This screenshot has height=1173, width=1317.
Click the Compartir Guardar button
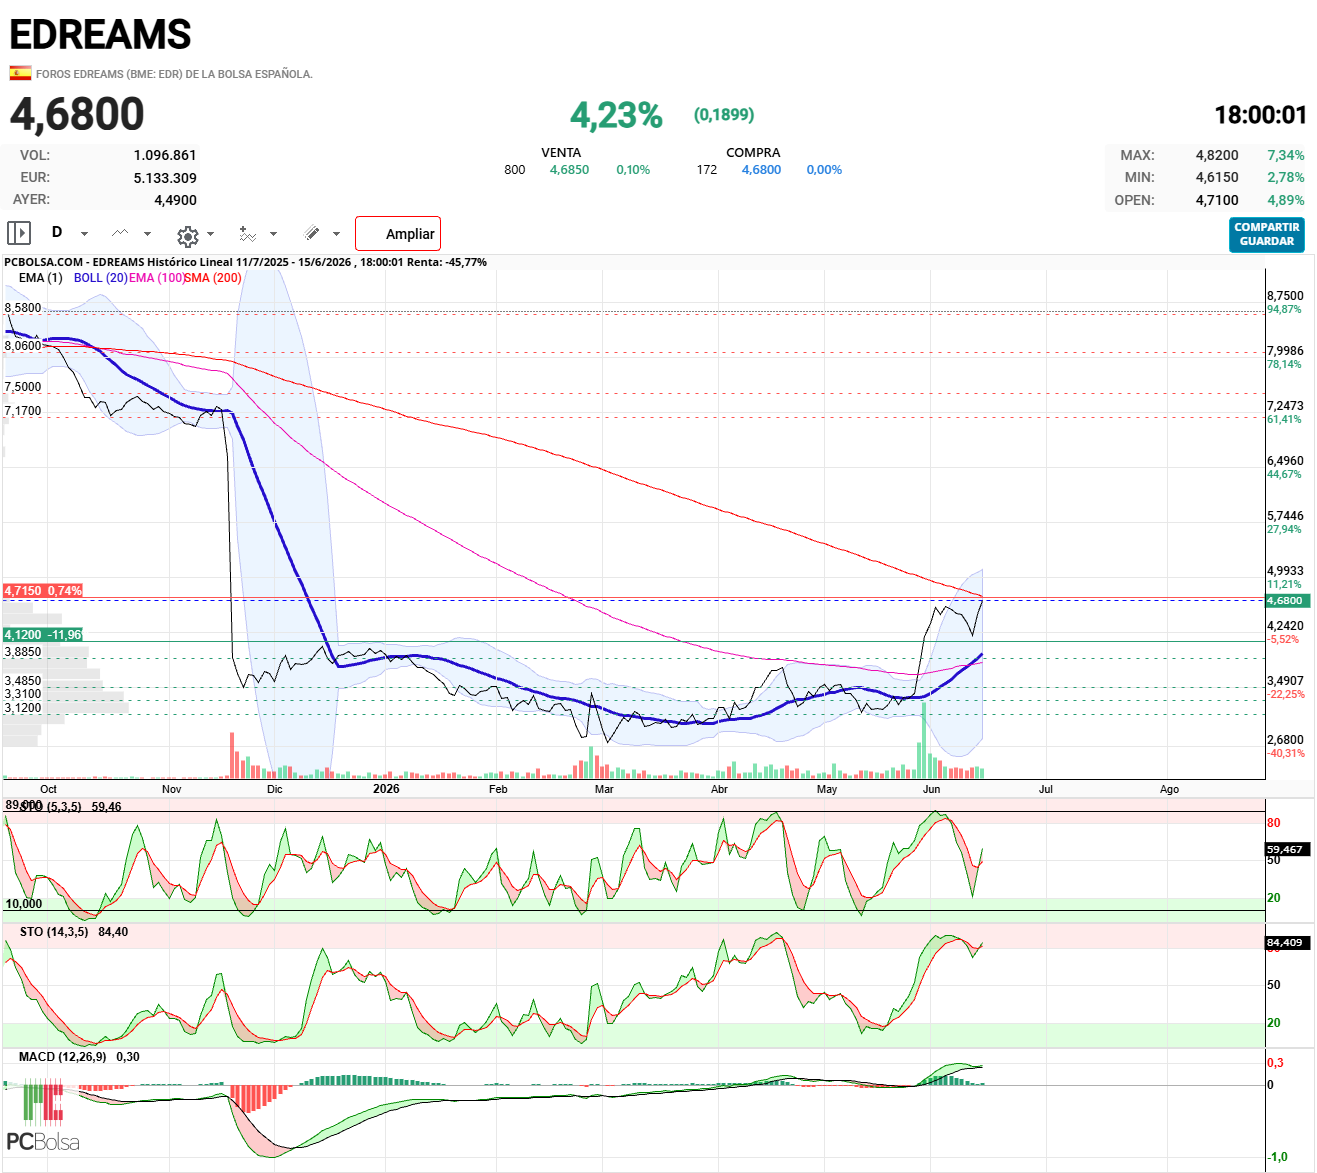pyautogui.click(x=1266, y=234)
